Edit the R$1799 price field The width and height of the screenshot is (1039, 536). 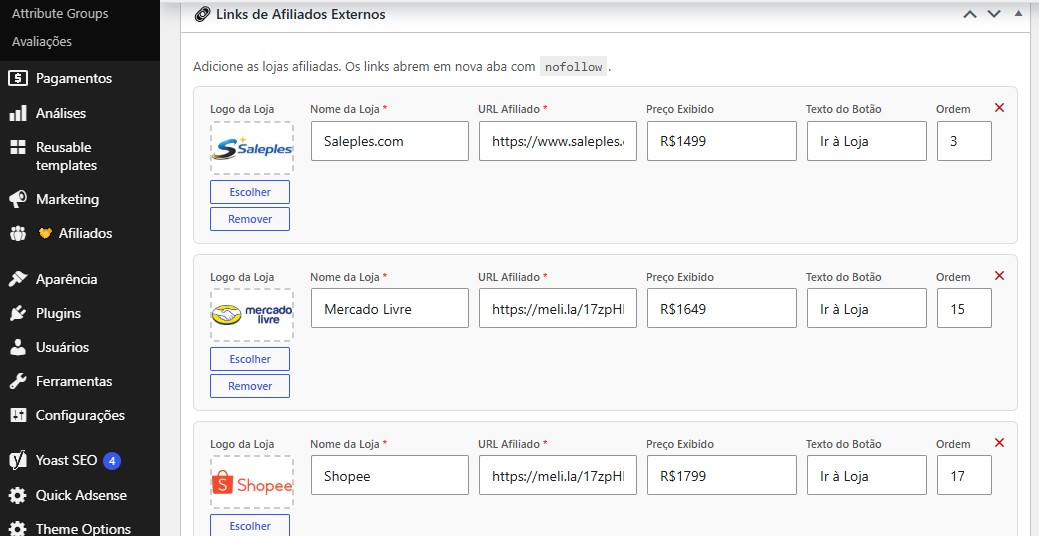pos(722,475)
